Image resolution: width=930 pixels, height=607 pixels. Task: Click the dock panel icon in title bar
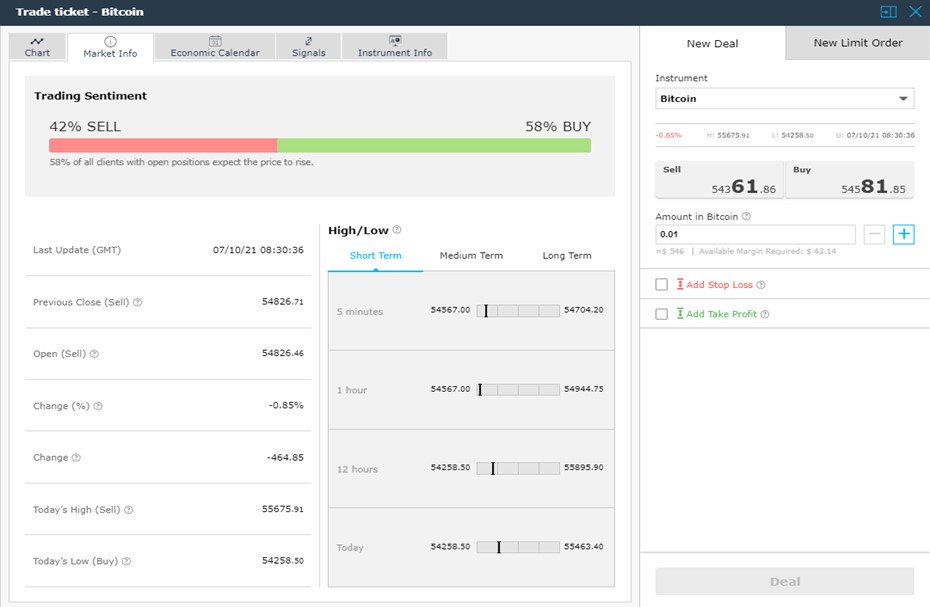click(x=888, y=12)
